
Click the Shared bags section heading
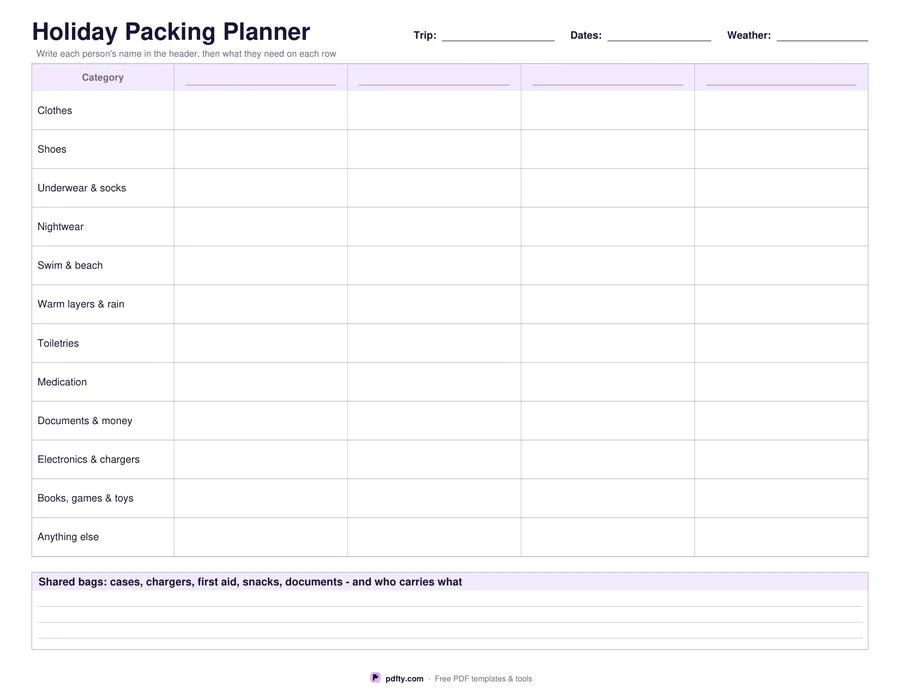[250, 582]
